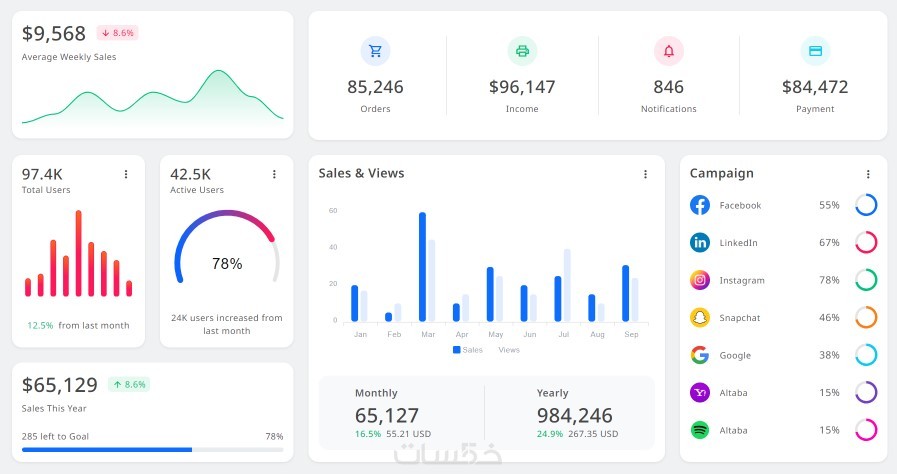Image resolution: width=897 pixels, height=474 pixels.
Task: Click the Sales This Year progress bar
Action: tap(152, 450)
